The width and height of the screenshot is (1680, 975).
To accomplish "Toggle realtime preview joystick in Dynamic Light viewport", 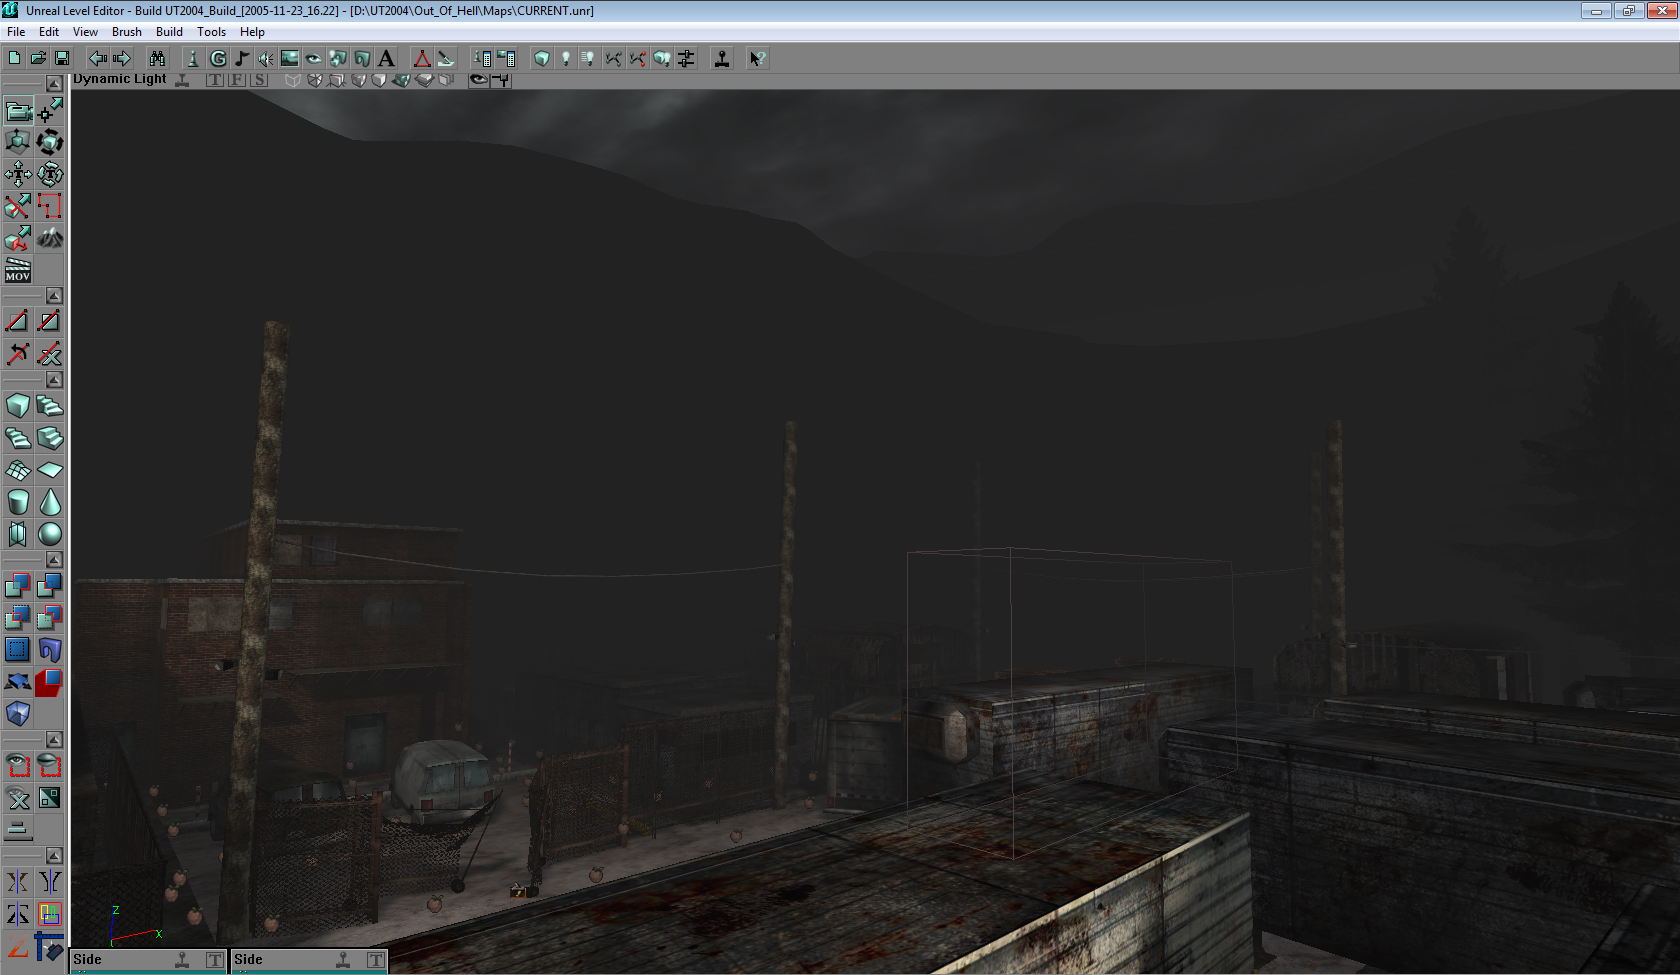I will (x=182, y=80).
